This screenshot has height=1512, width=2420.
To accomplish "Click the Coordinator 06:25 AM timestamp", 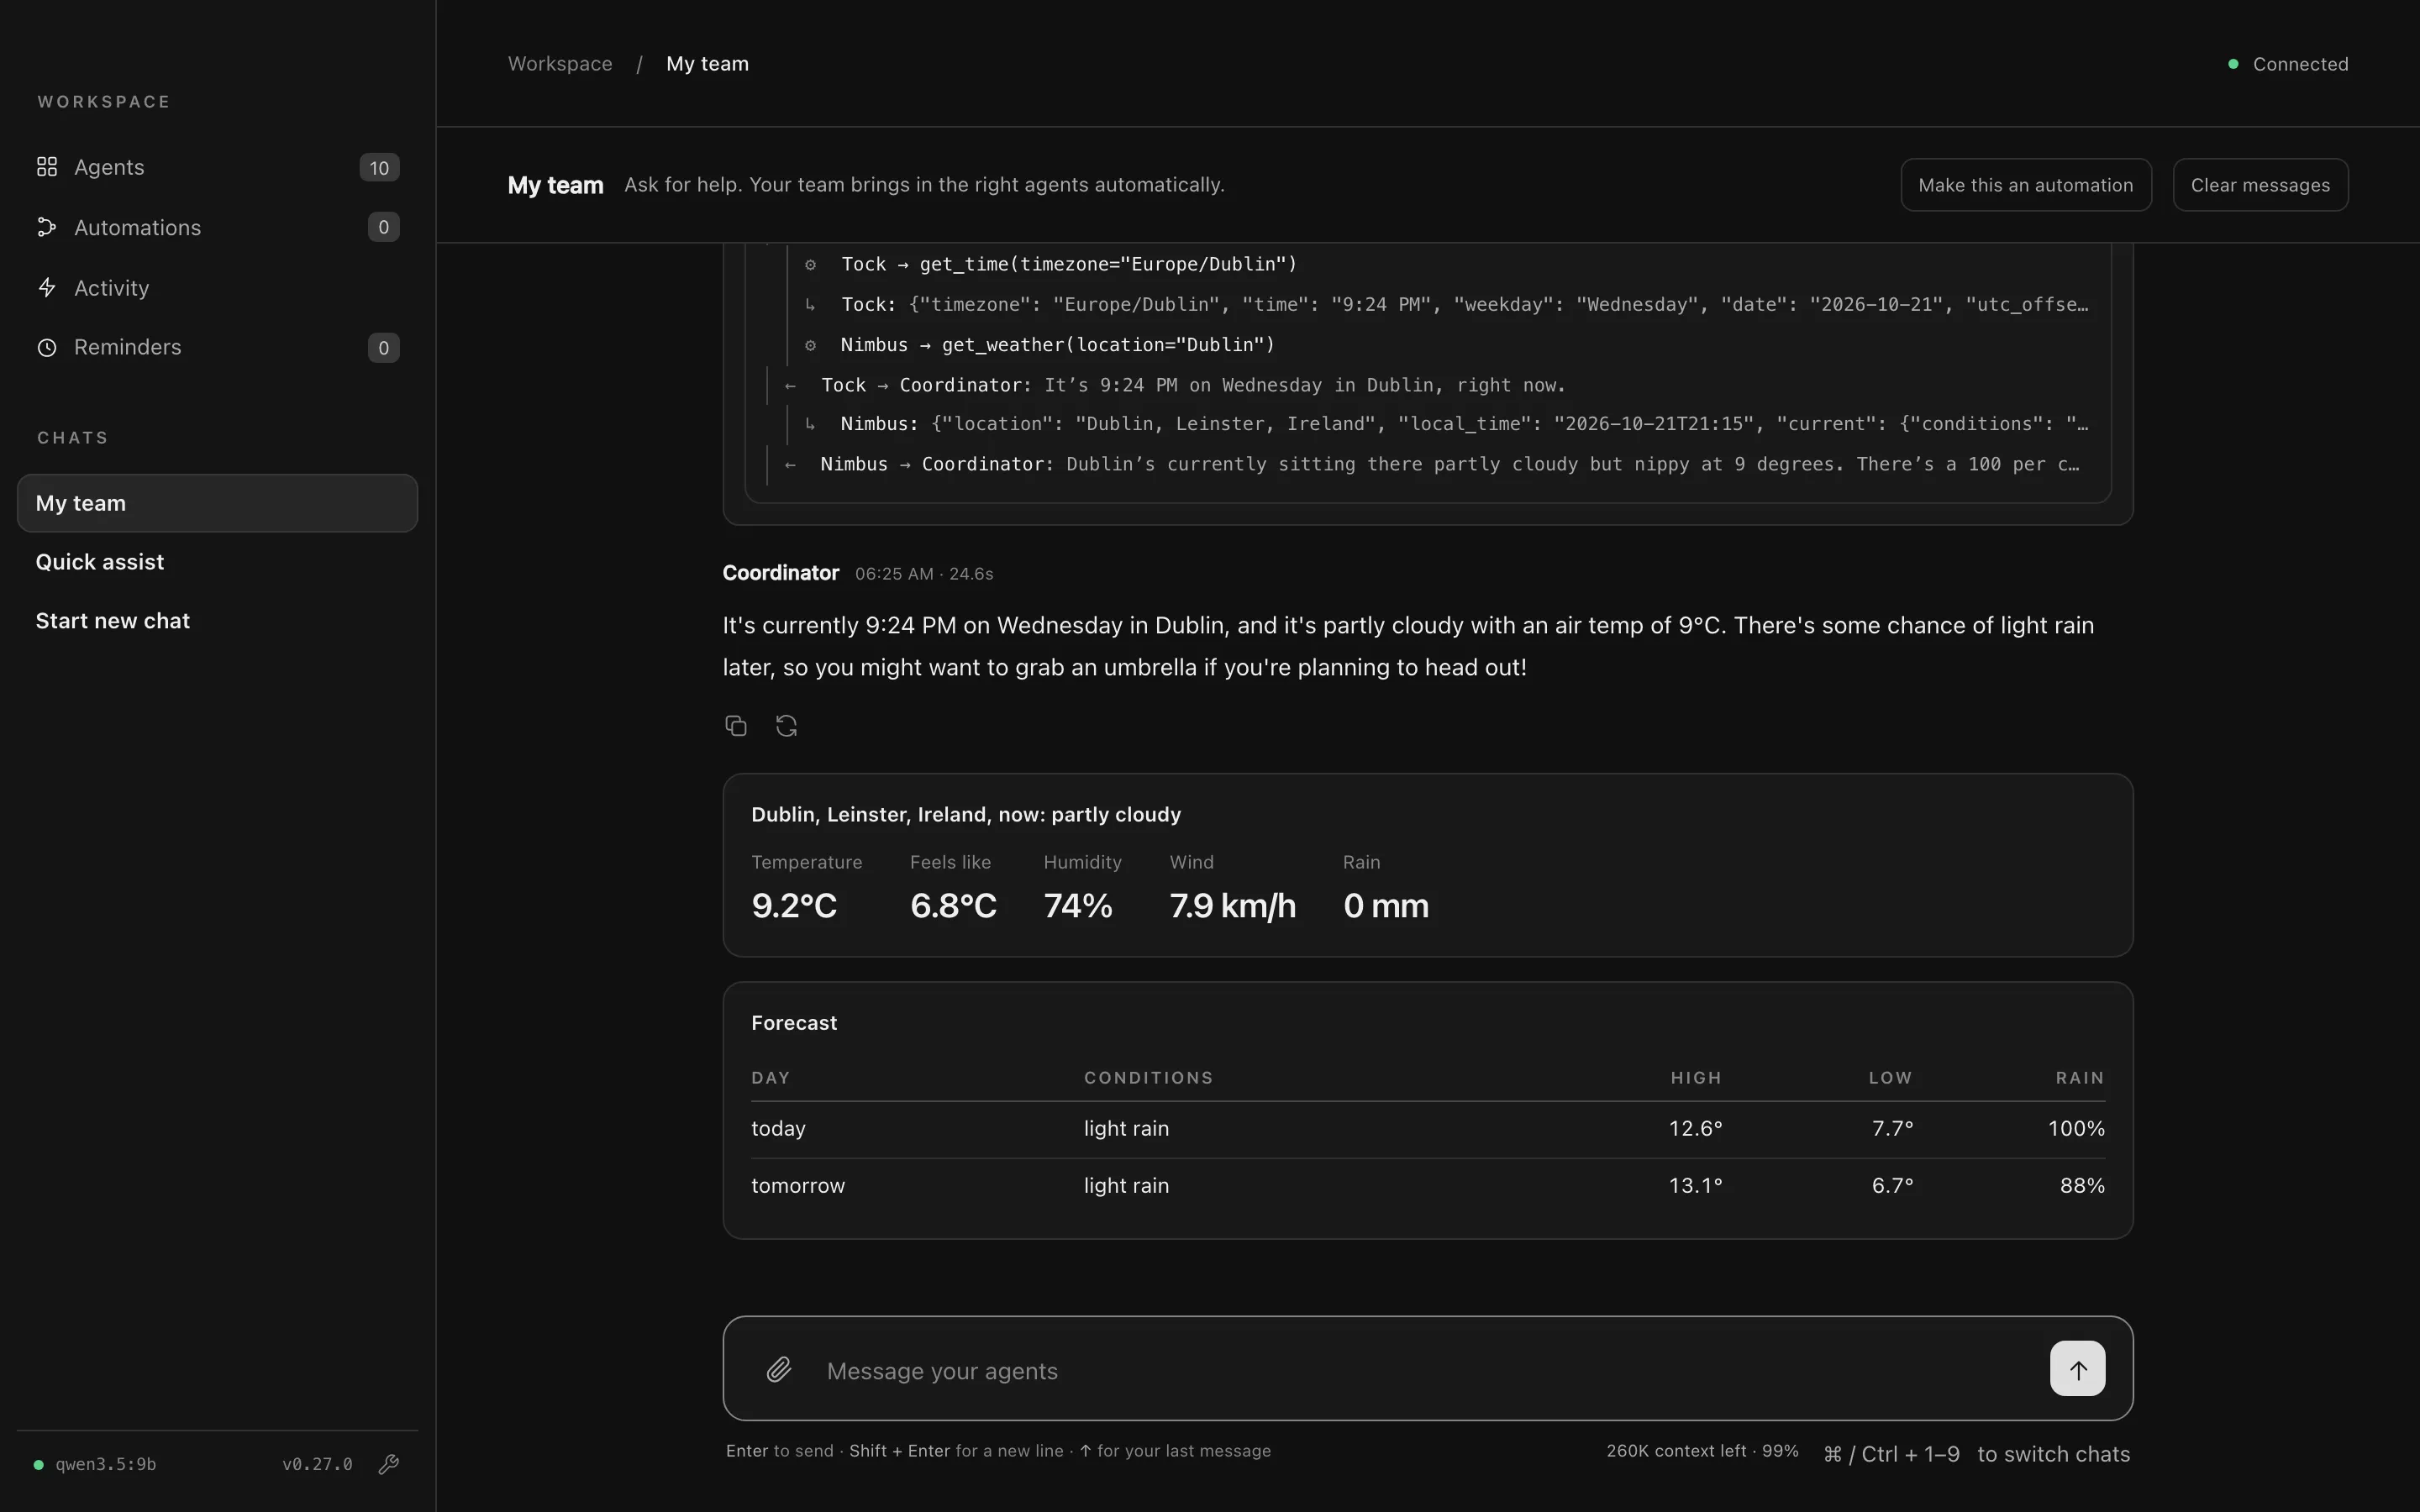I will (x=894, y=574).
